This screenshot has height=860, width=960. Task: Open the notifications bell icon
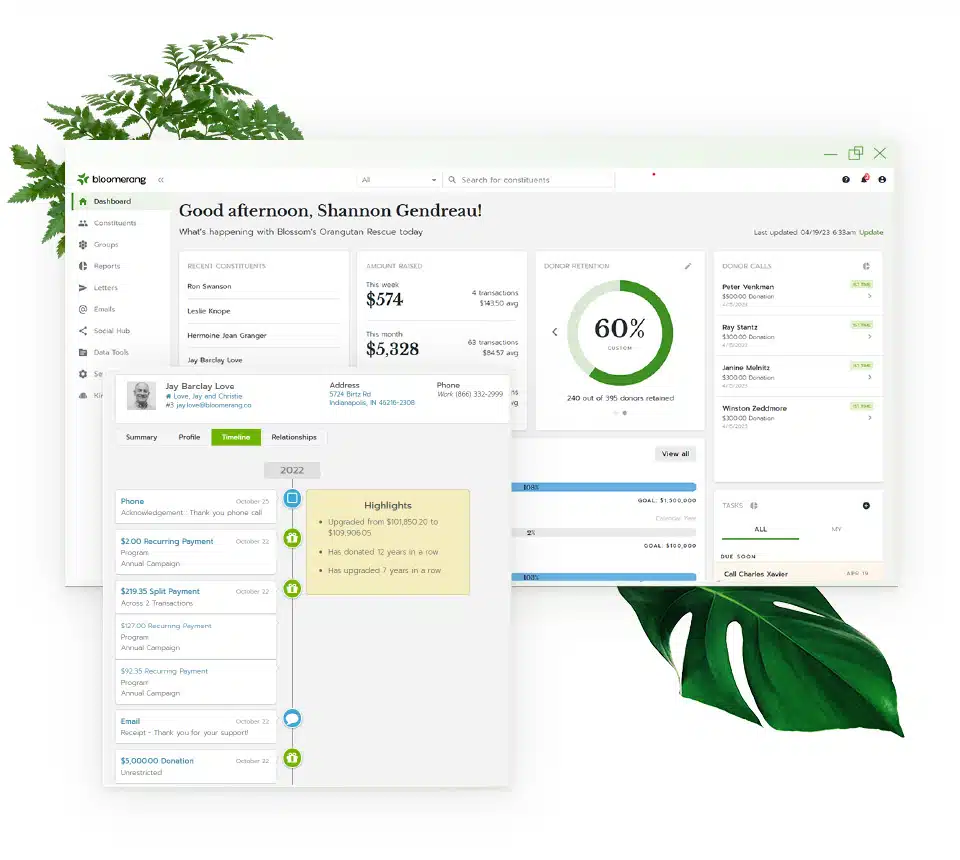(864, 179)
